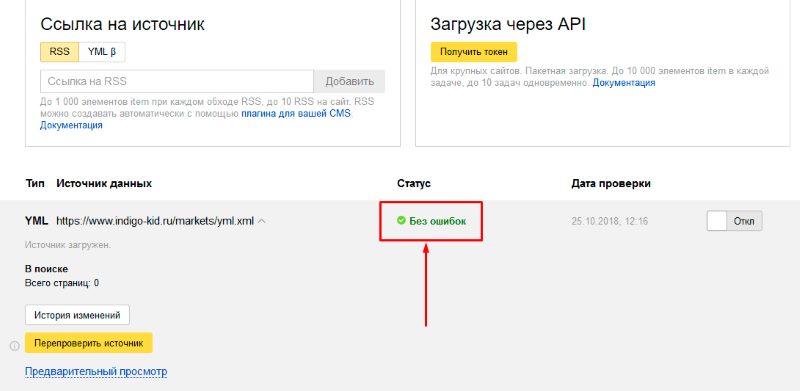800x391 pixels.
Task: Select the source URL indigo-kid.ru/markets/yml.xml
Action: pos(155,222)
